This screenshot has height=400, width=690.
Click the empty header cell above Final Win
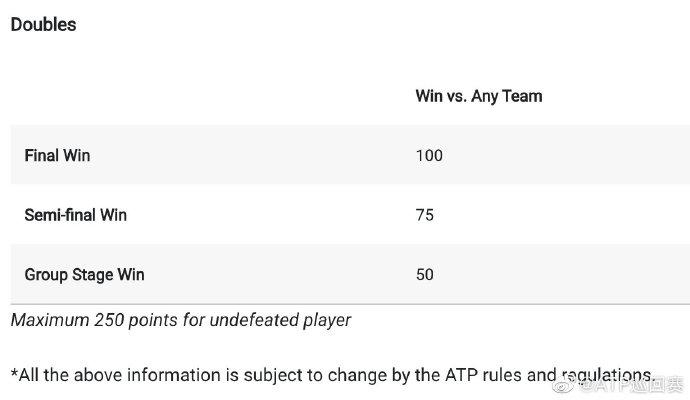point(200,96)
